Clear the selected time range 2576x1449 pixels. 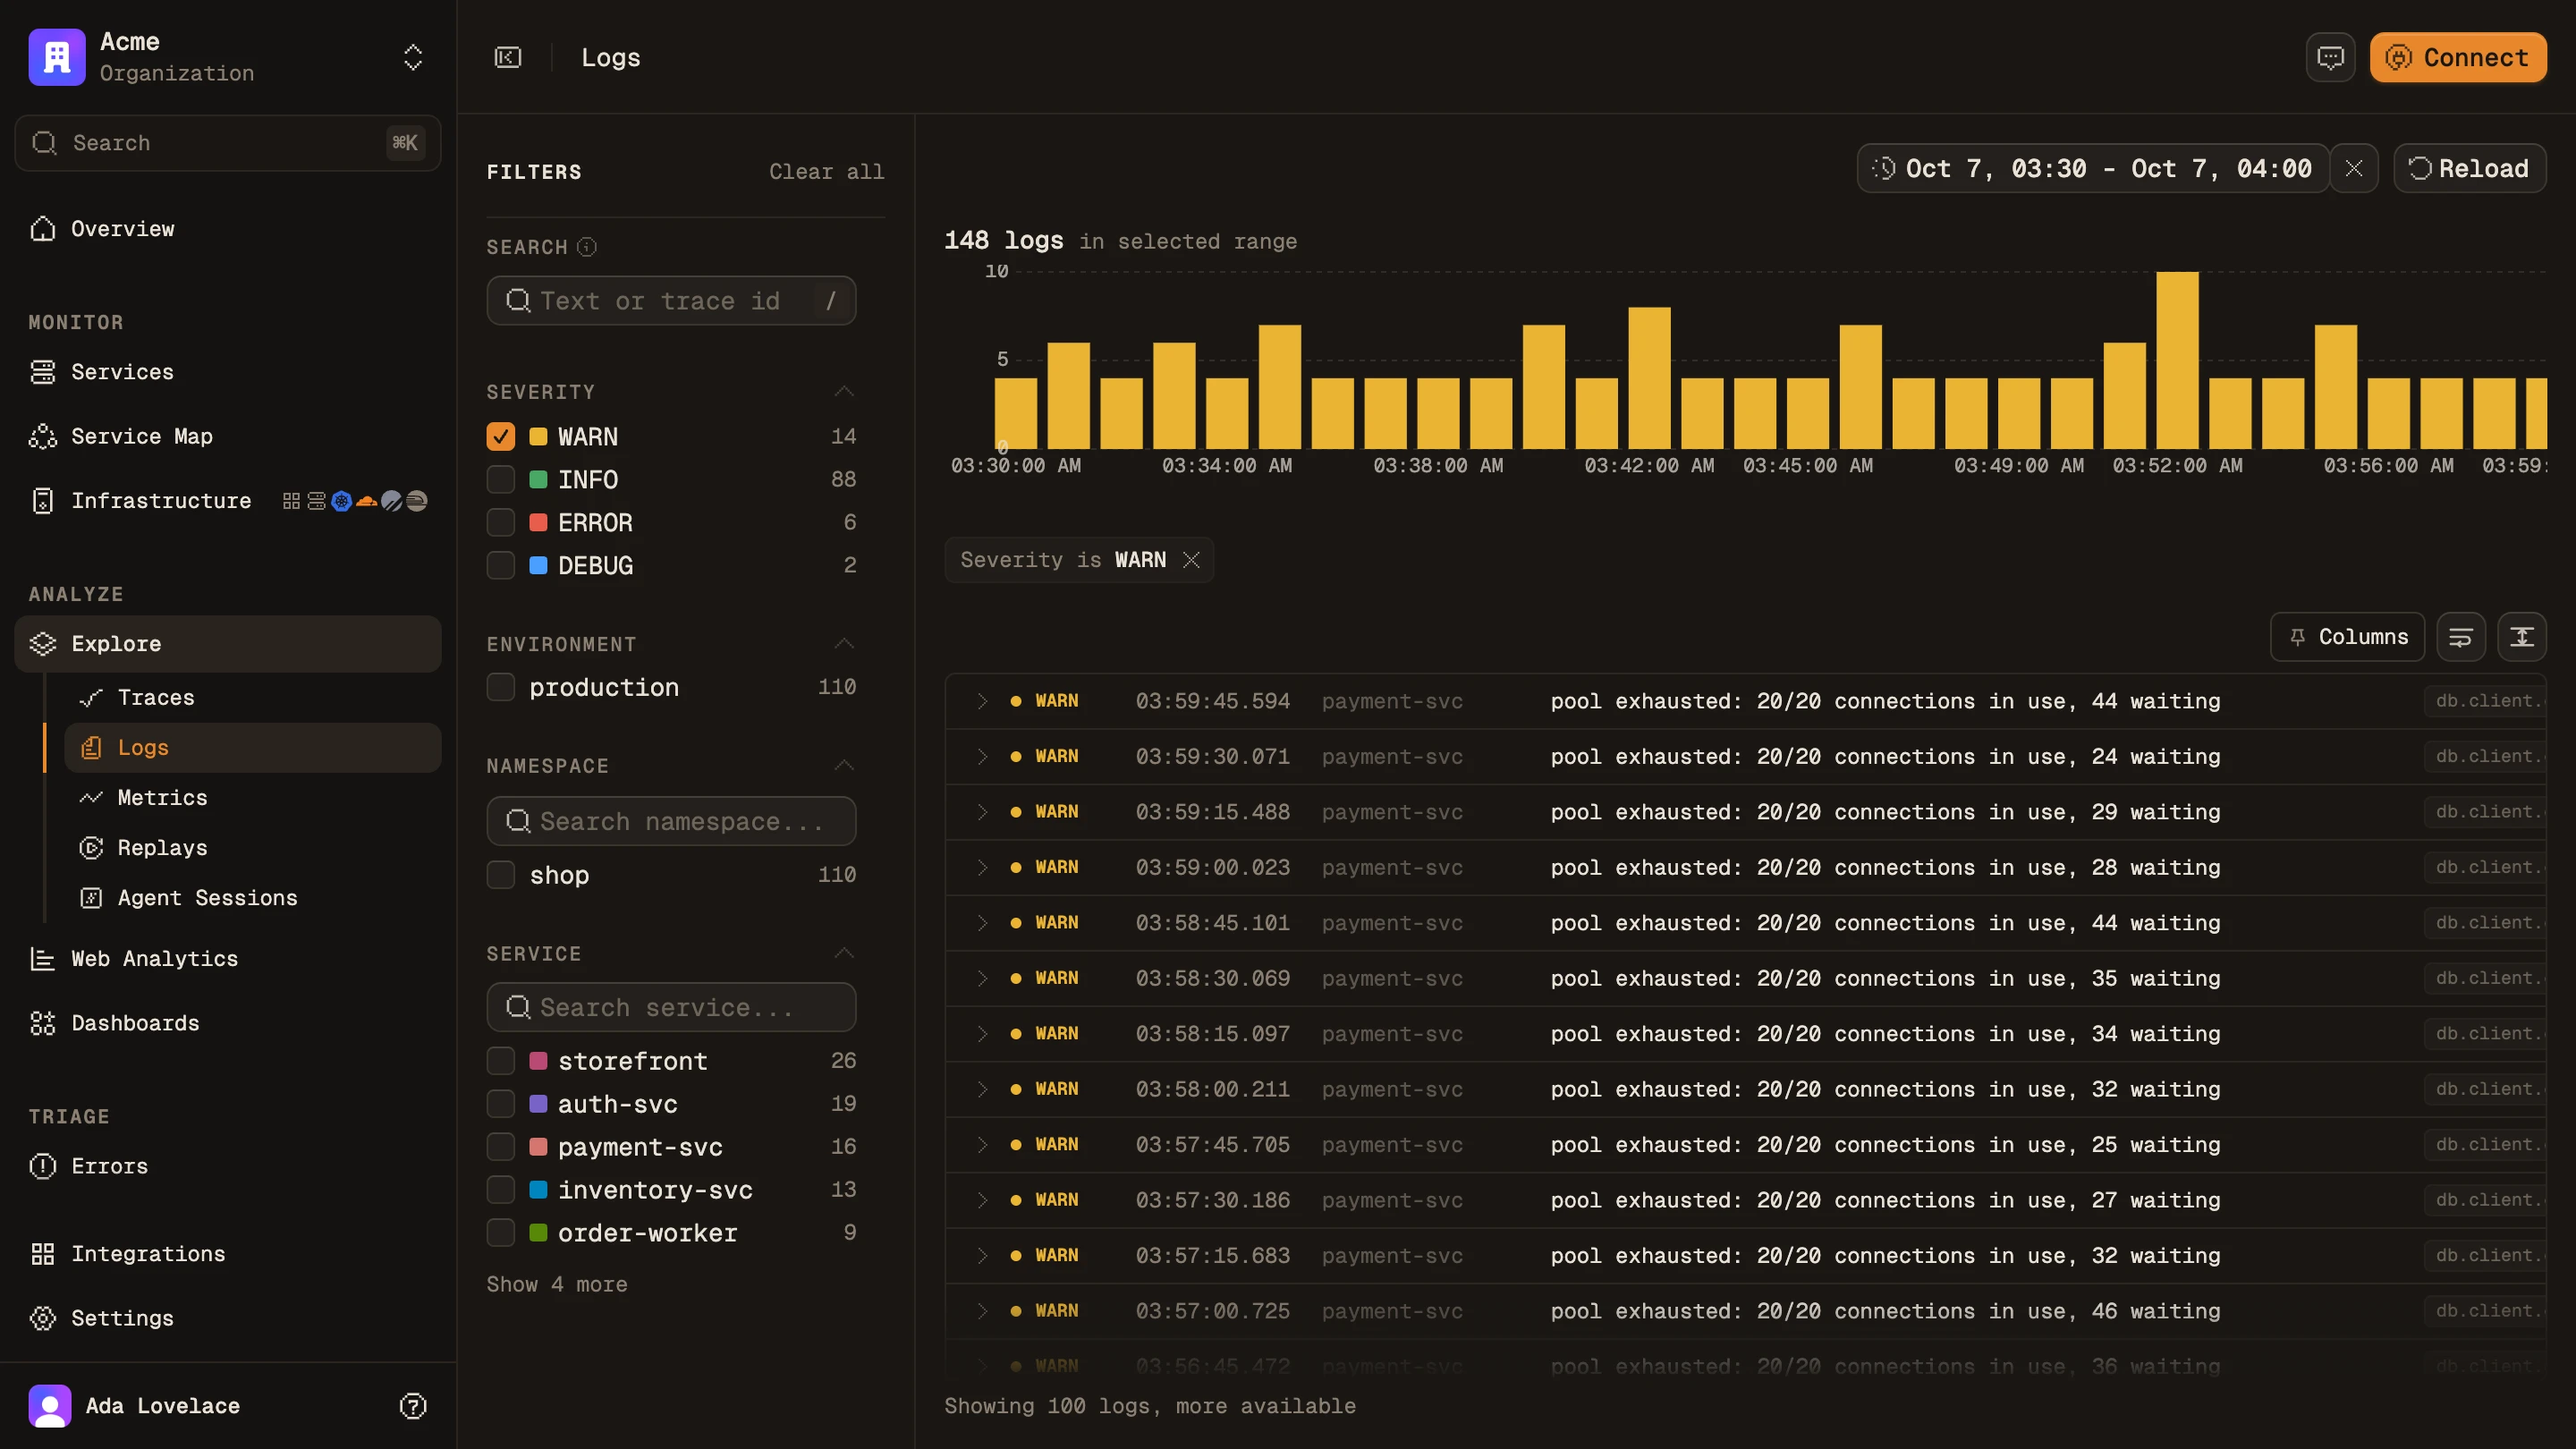click(x=2354, y=168)
